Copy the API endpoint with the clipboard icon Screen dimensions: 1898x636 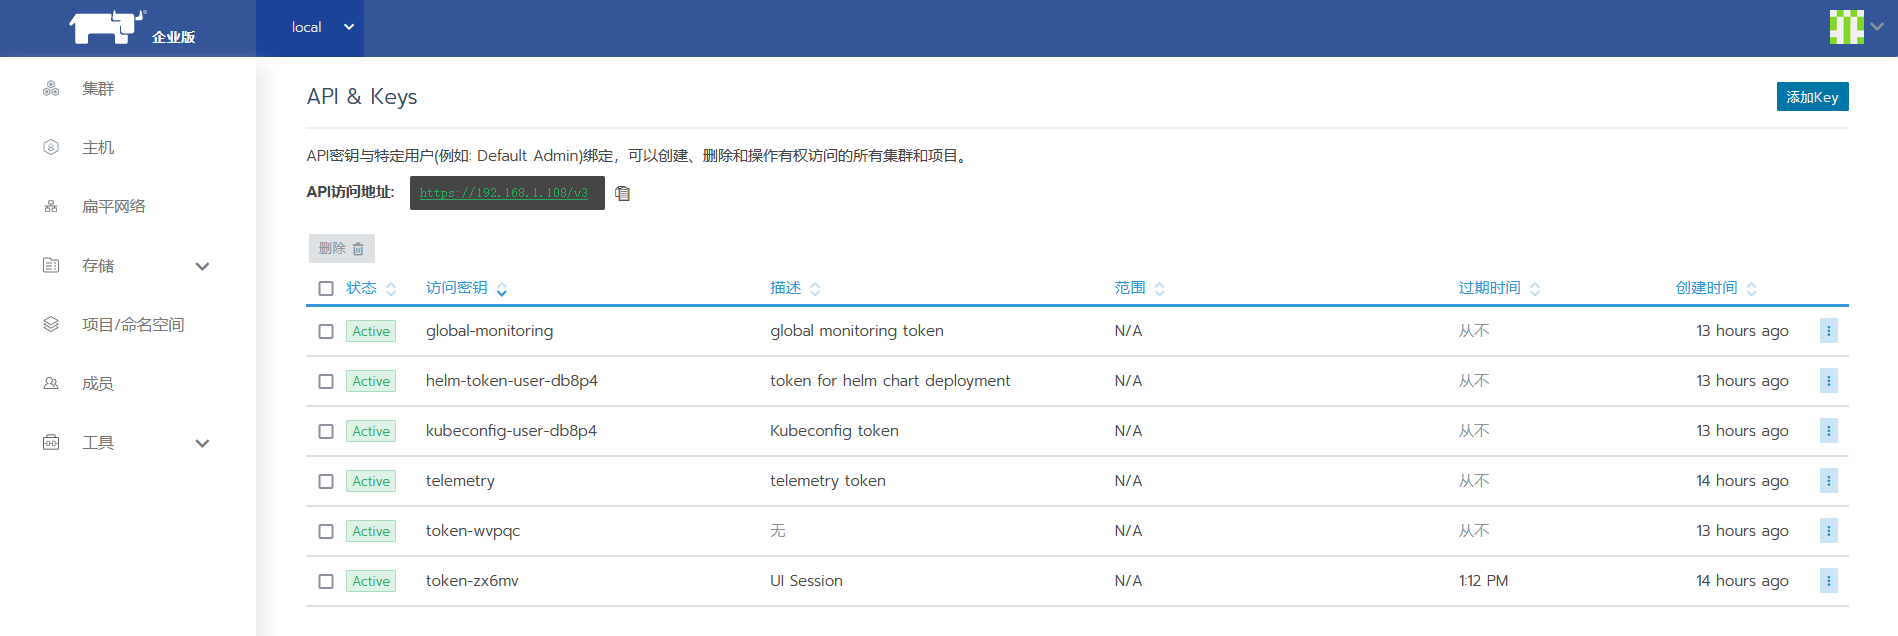623,193
